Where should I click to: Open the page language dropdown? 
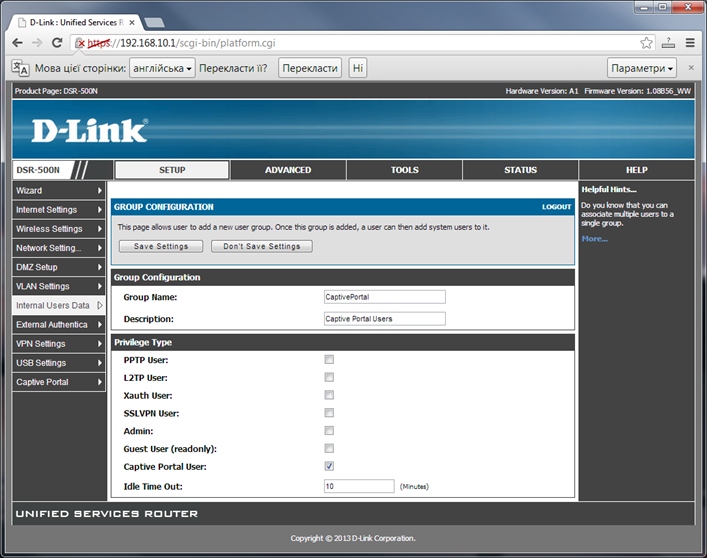click(x=161, y=68)
